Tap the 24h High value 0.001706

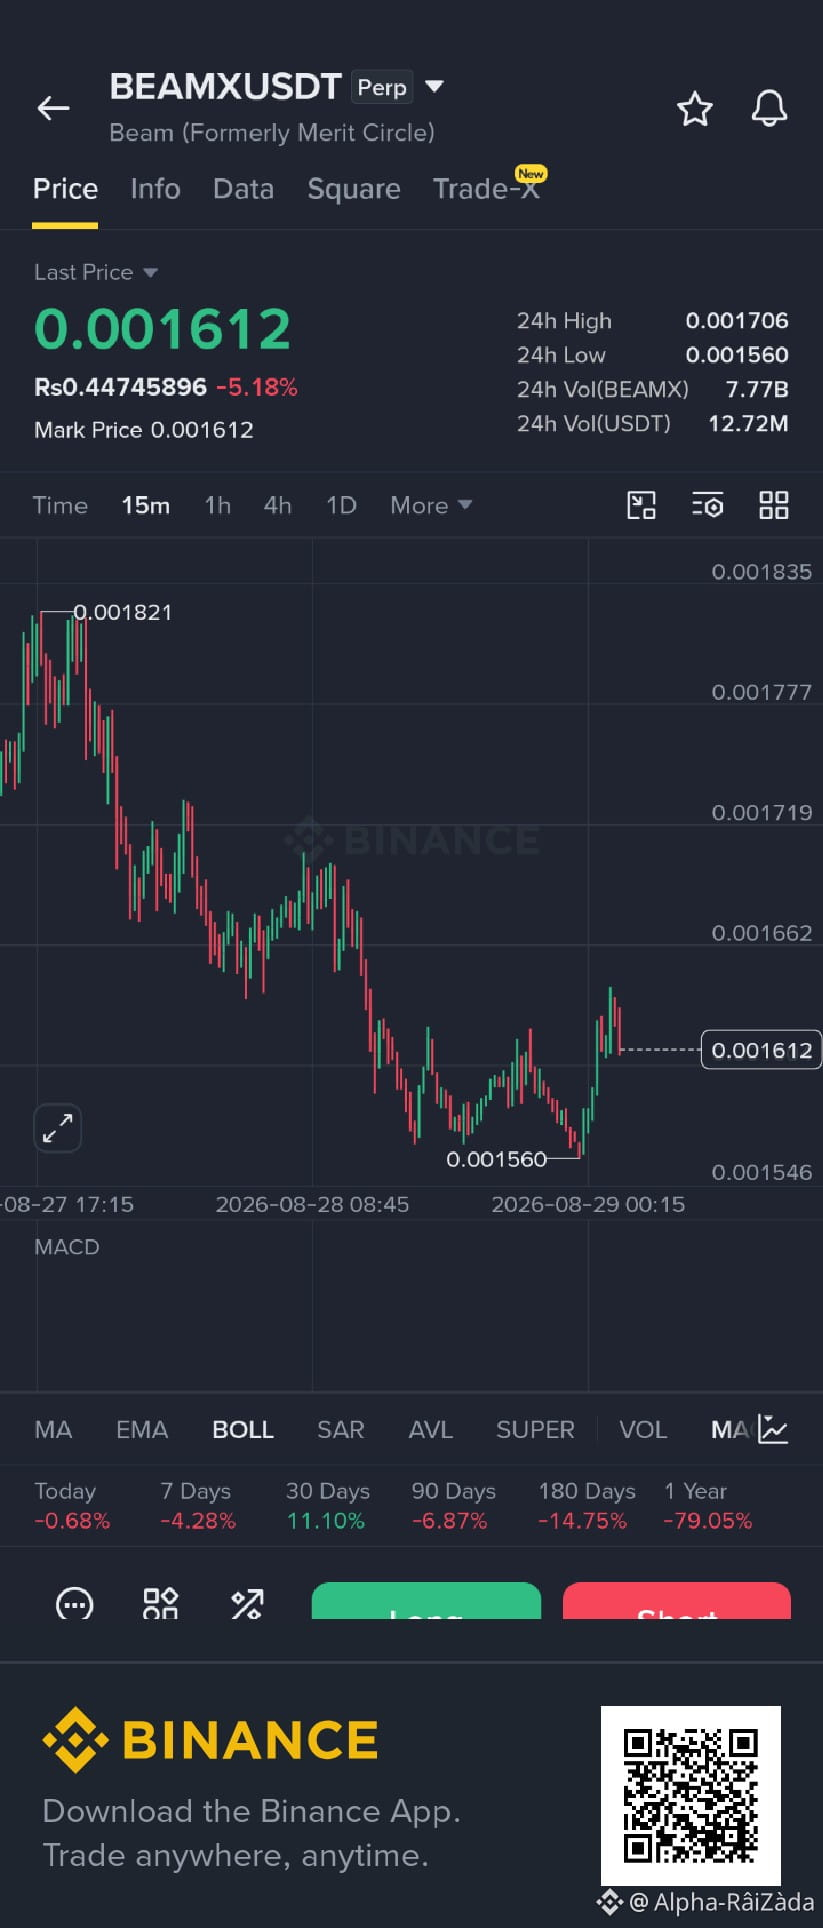(x=737, y=321)
